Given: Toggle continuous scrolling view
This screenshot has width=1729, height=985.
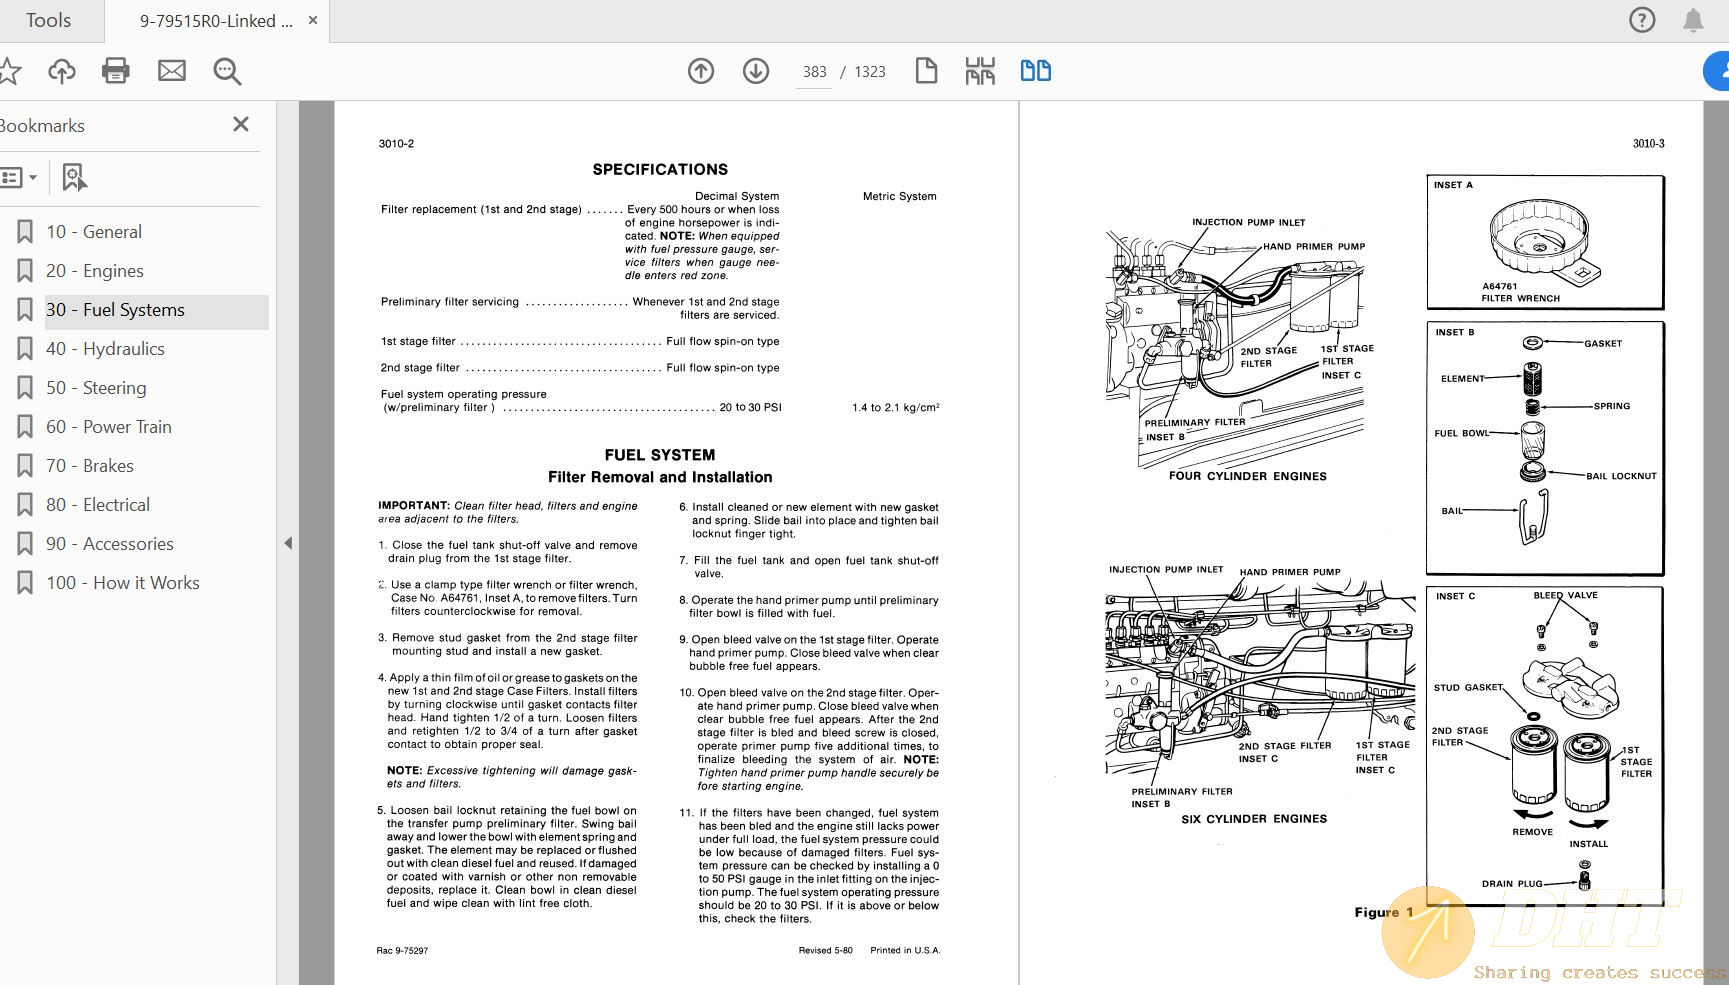Looking at the screenshot, I should coord(980,71).
